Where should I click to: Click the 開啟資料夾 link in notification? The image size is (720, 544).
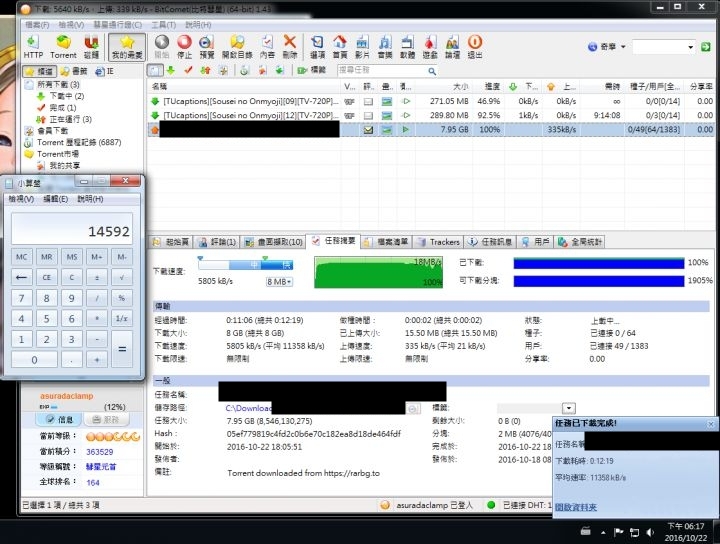pos(576,507)
